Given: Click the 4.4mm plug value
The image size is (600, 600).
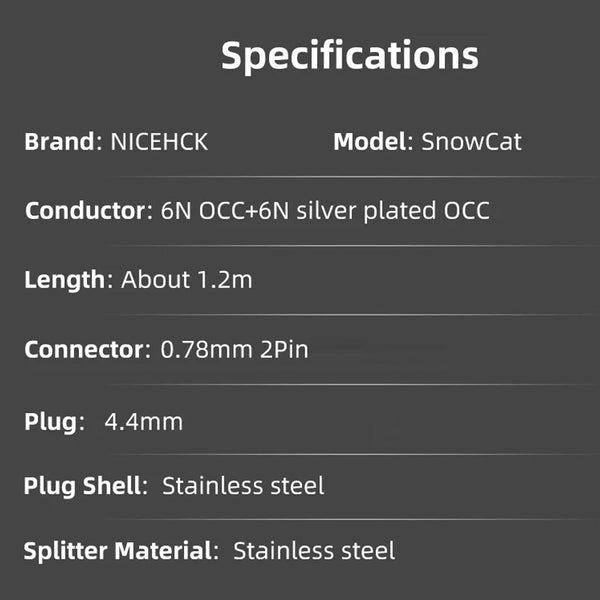Looking at the screenshot, I should [x=143, y=421].
